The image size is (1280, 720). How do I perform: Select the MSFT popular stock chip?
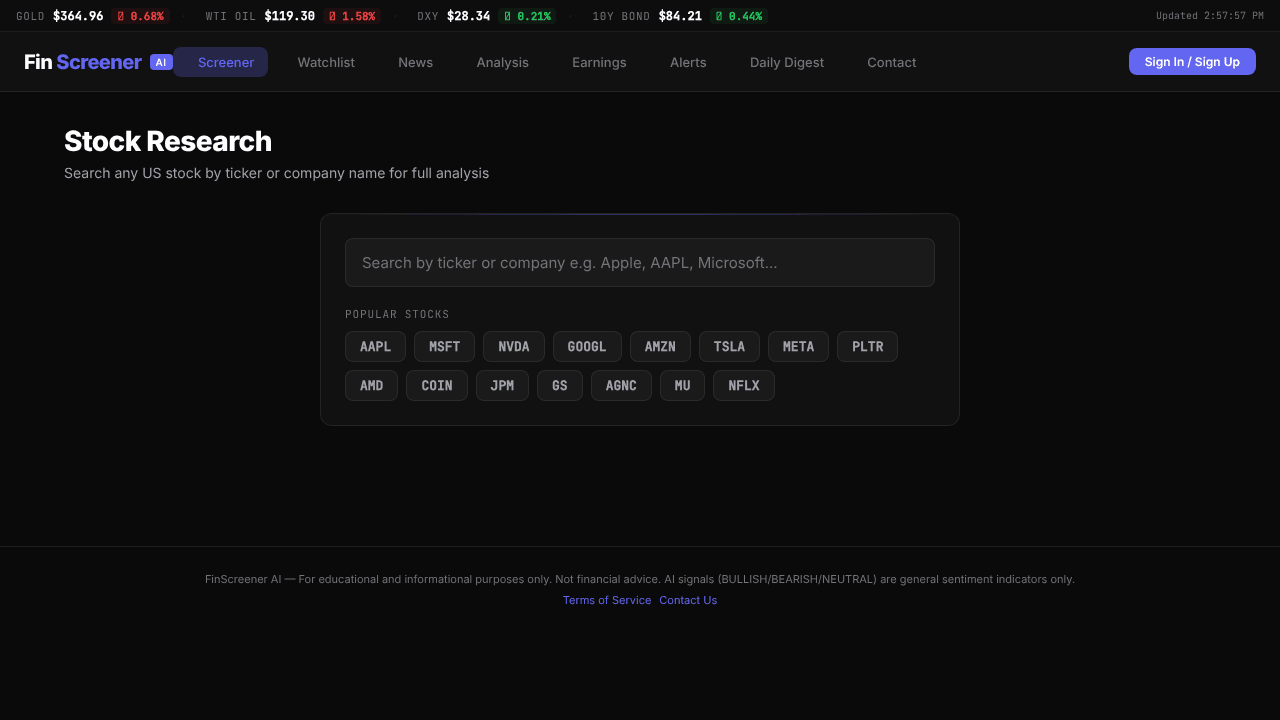(x=444, y=346)
